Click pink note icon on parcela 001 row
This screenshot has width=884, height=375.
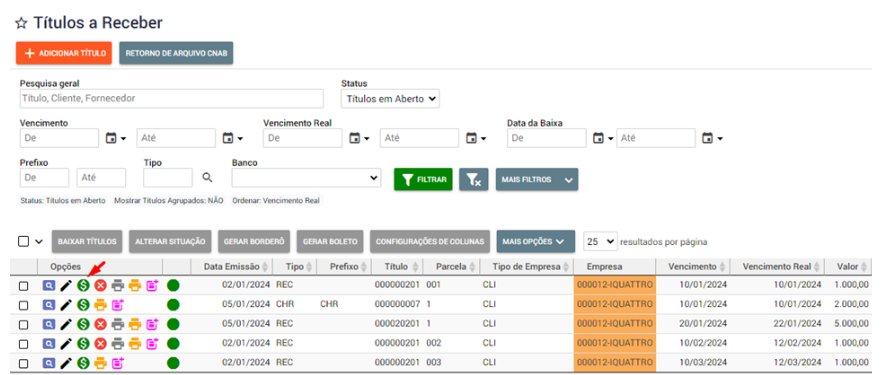(x=152, y=285)
